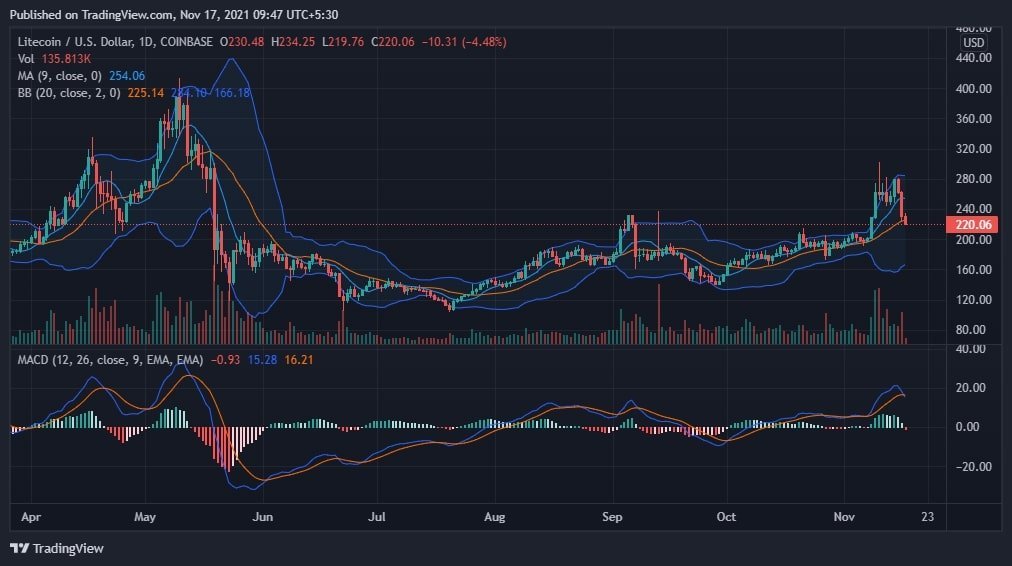Click the 0.00 label on the MACD axis

coord(967,427)
